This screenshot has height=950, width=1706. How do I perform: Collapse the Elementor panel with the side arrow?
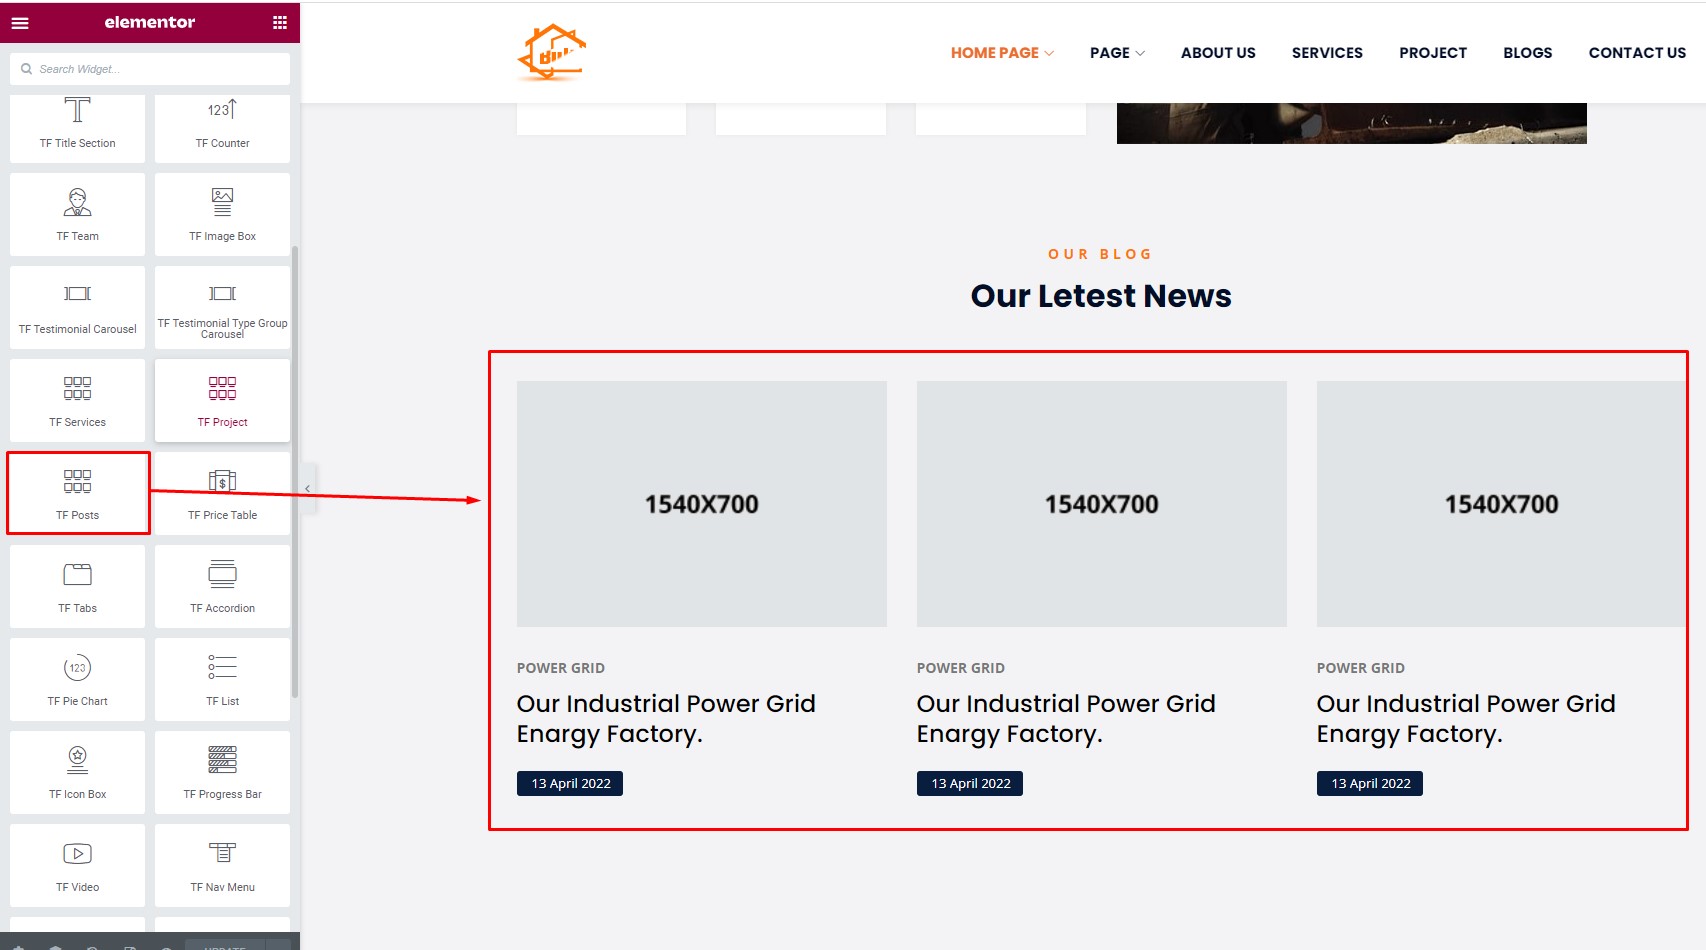tap(308, 489)
